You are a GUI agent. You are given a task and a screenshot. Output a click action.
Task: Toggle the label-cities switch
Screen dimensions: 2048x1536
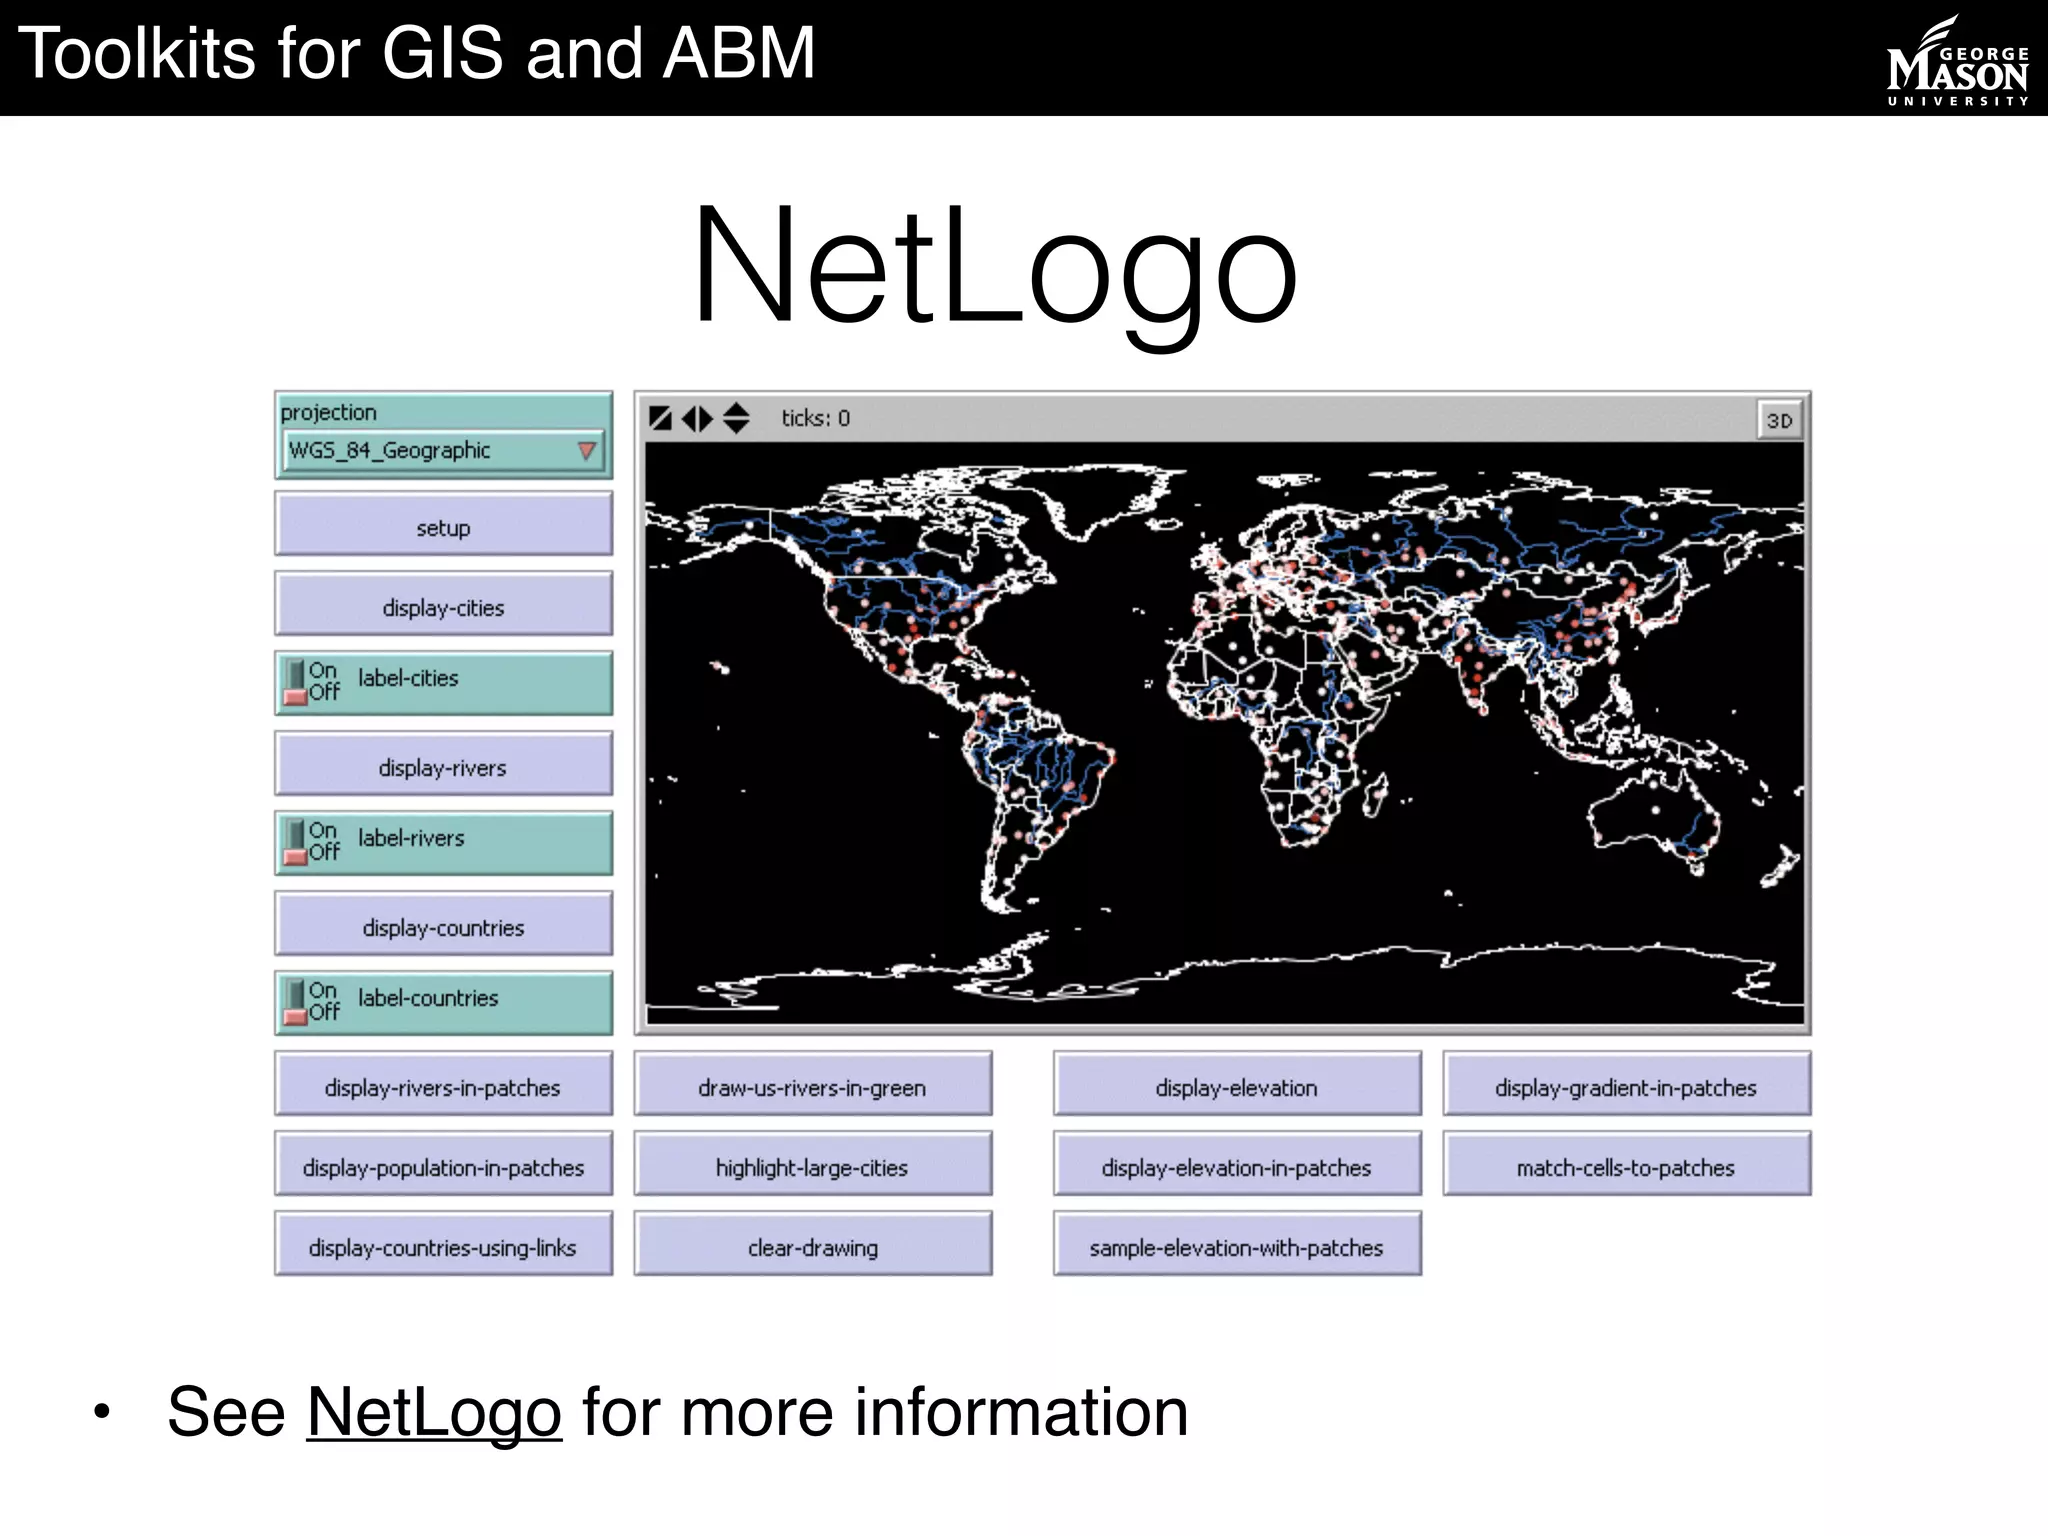pyautogui.click(x=296, y=682)
